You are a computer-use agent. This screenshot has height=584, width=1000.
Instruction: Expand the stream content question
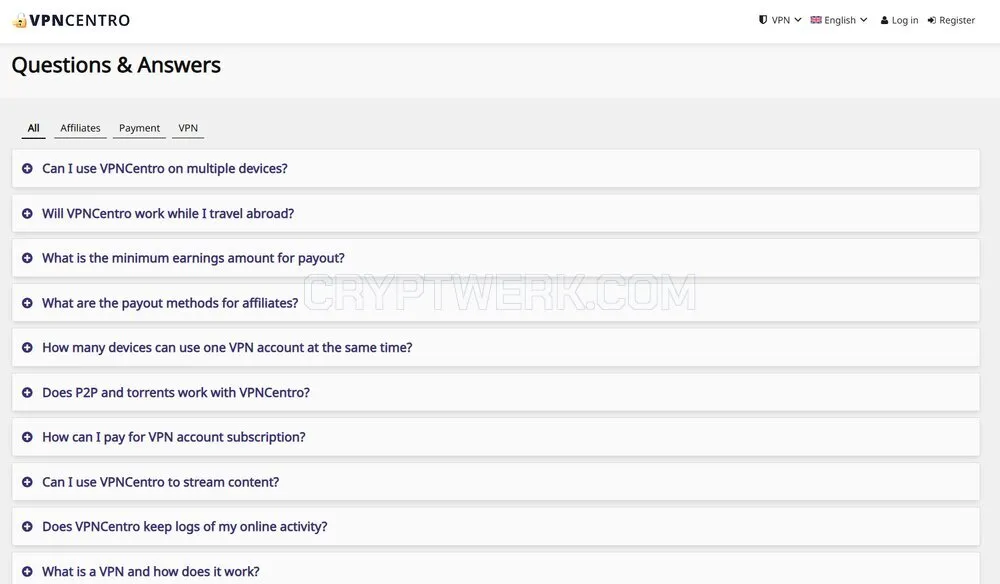[x=496, y=482]
